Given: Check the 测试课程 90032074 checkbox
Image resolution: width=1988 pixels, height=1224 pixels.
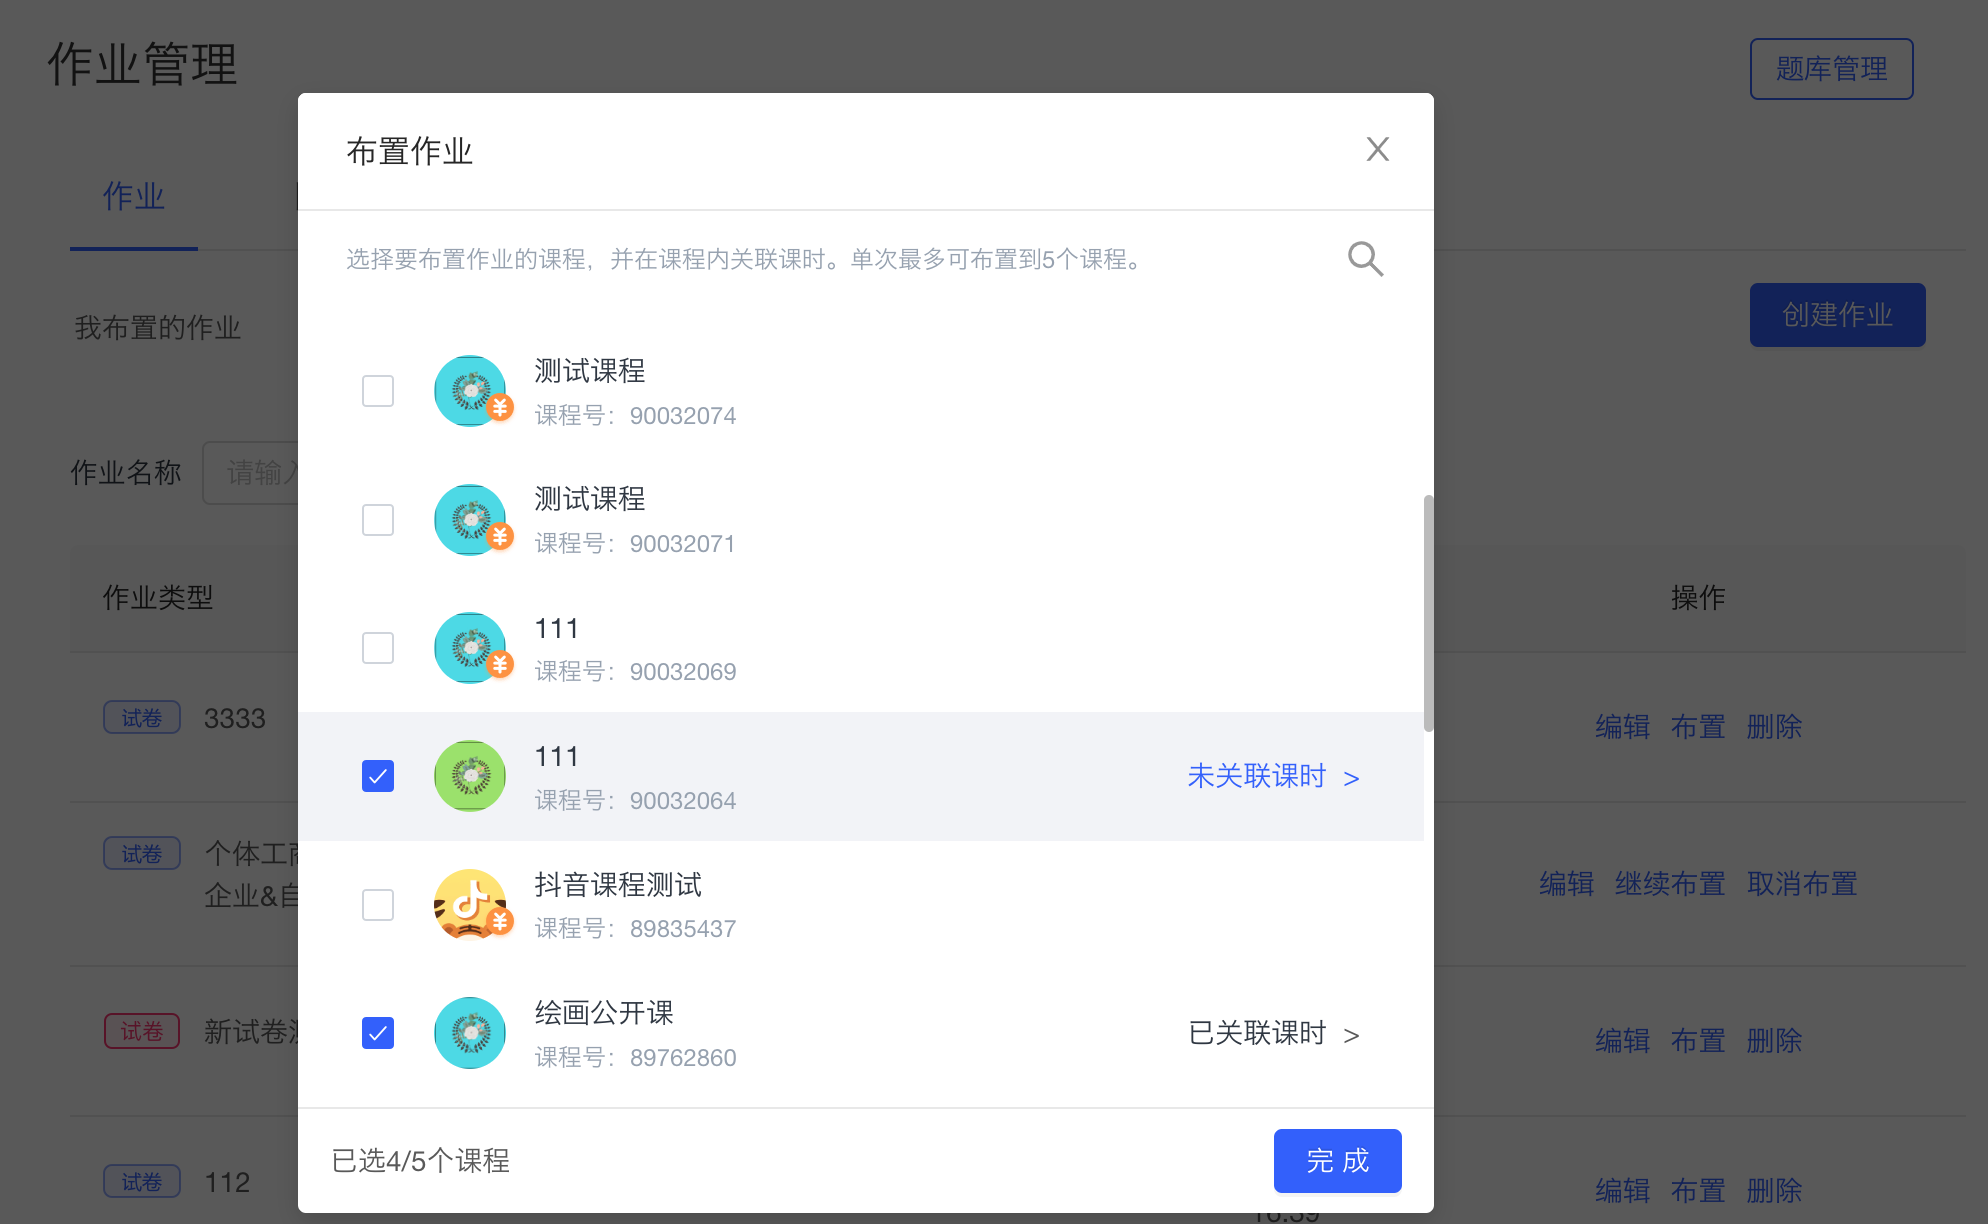Looking at the screenshot, I should tap(377, 391).
